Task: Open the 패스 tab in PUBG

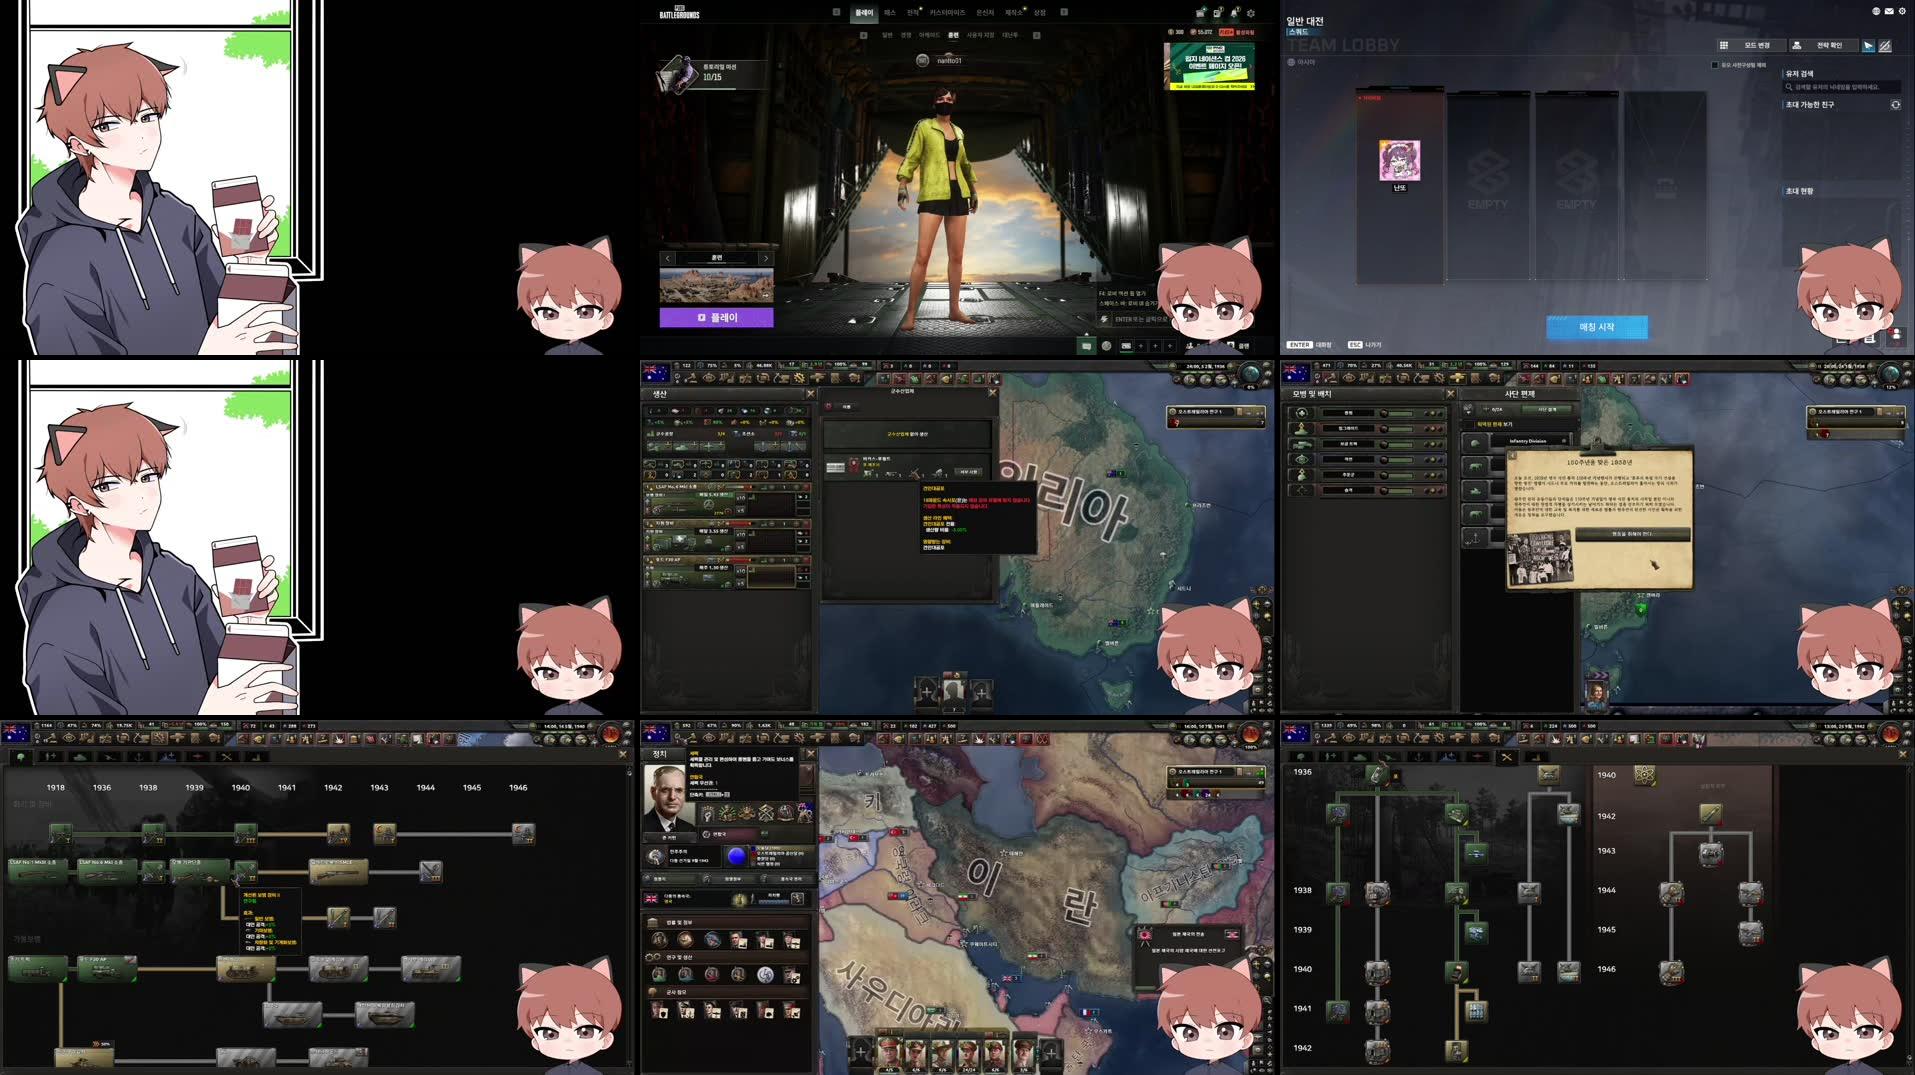Action: 890,13
